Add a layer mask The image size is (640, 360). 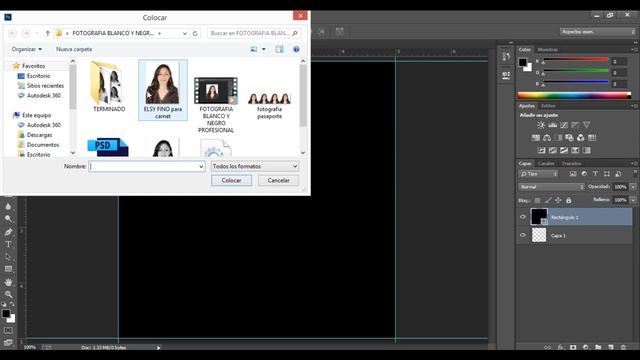573,347
